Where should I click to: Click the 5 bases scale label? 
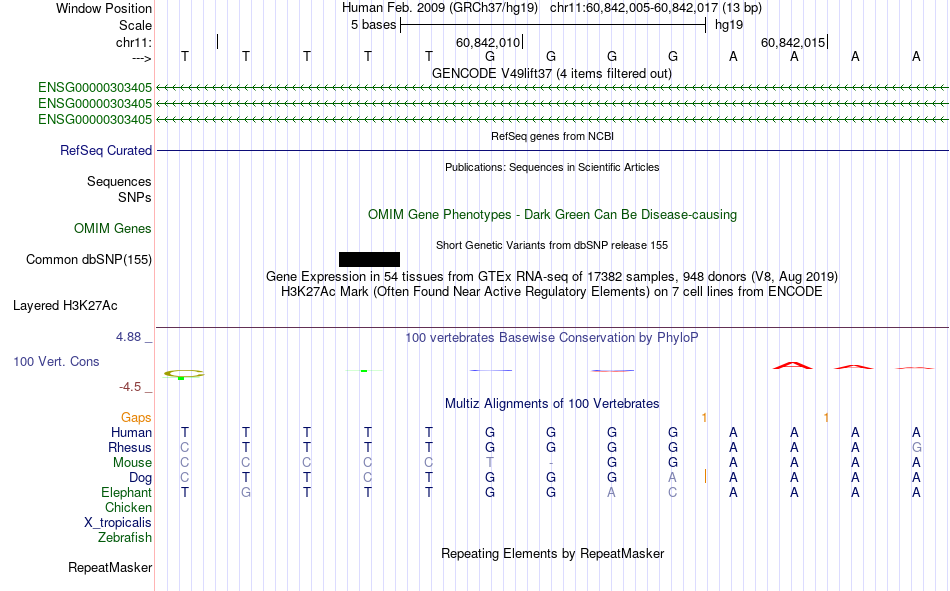[x=373, y=25]
